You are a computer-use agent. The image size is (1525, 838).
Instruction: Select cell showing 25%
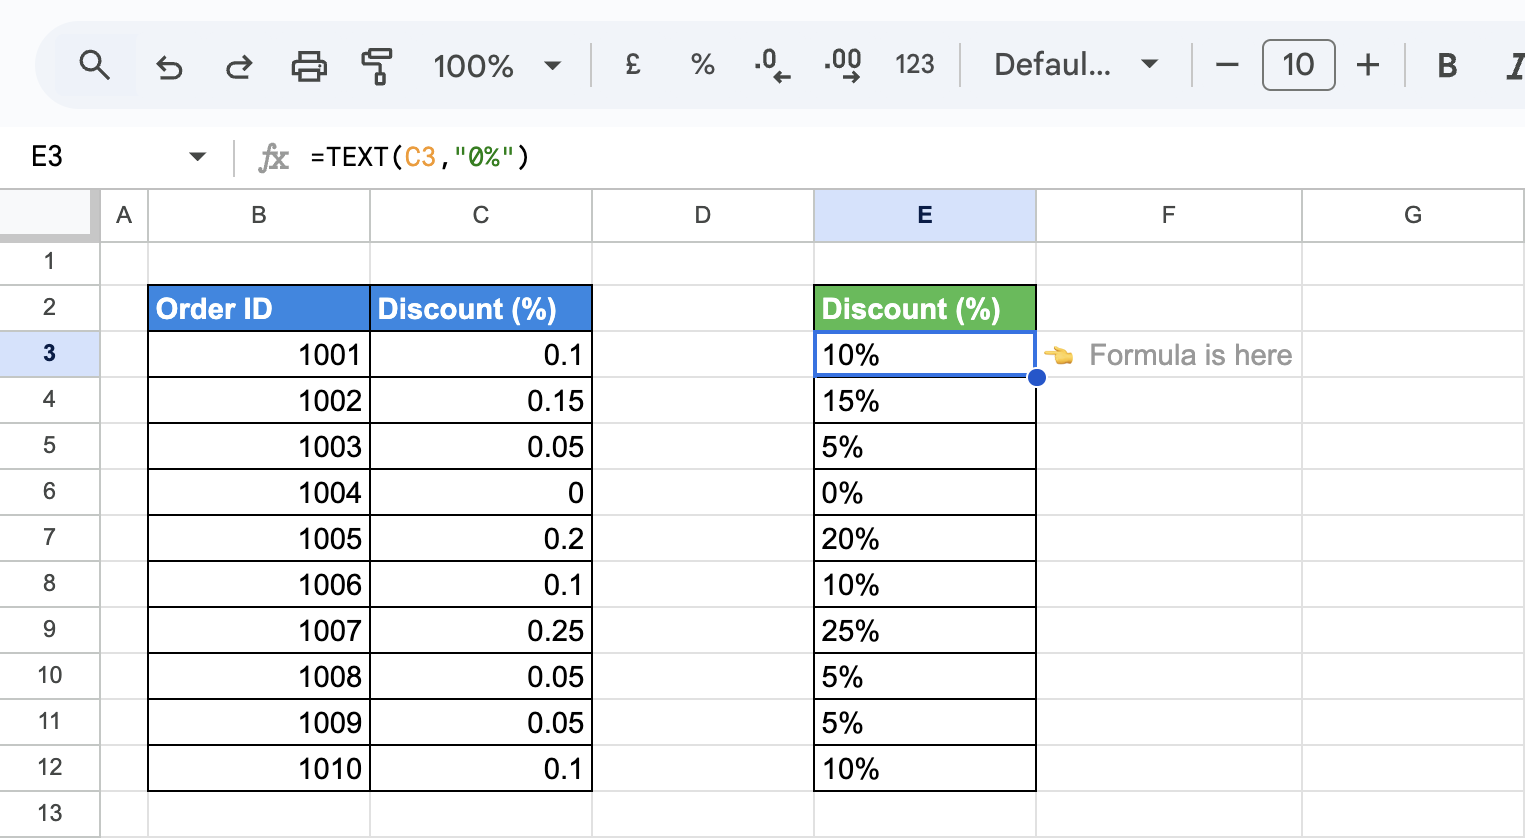coord(925,630)
